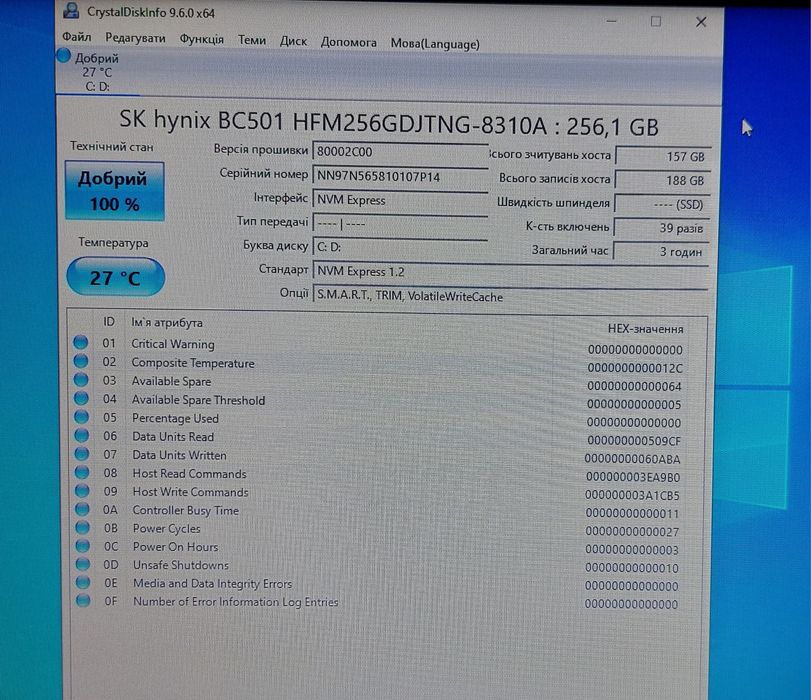Image resolution: width=811 pixels, height=700 pixels.
Task: Select the Available Spare Threshold attribute name
Action: click(x=199, y=400)
